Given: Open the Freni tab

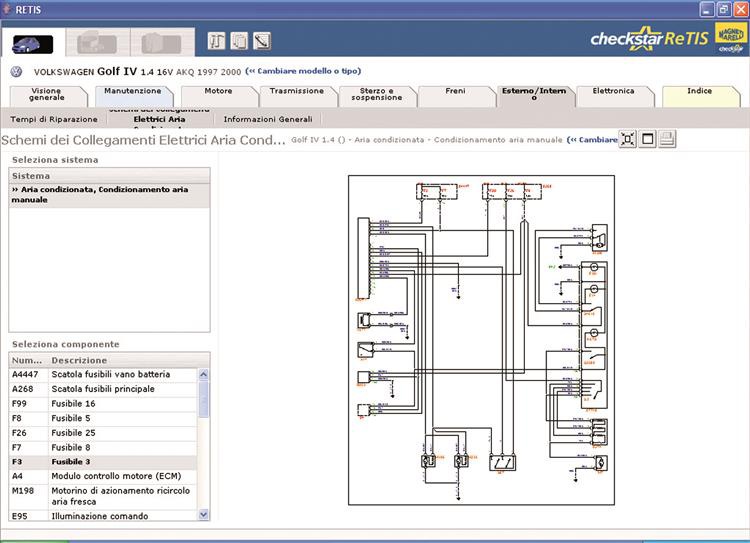Looking at the screenshot, I should 455,91.
